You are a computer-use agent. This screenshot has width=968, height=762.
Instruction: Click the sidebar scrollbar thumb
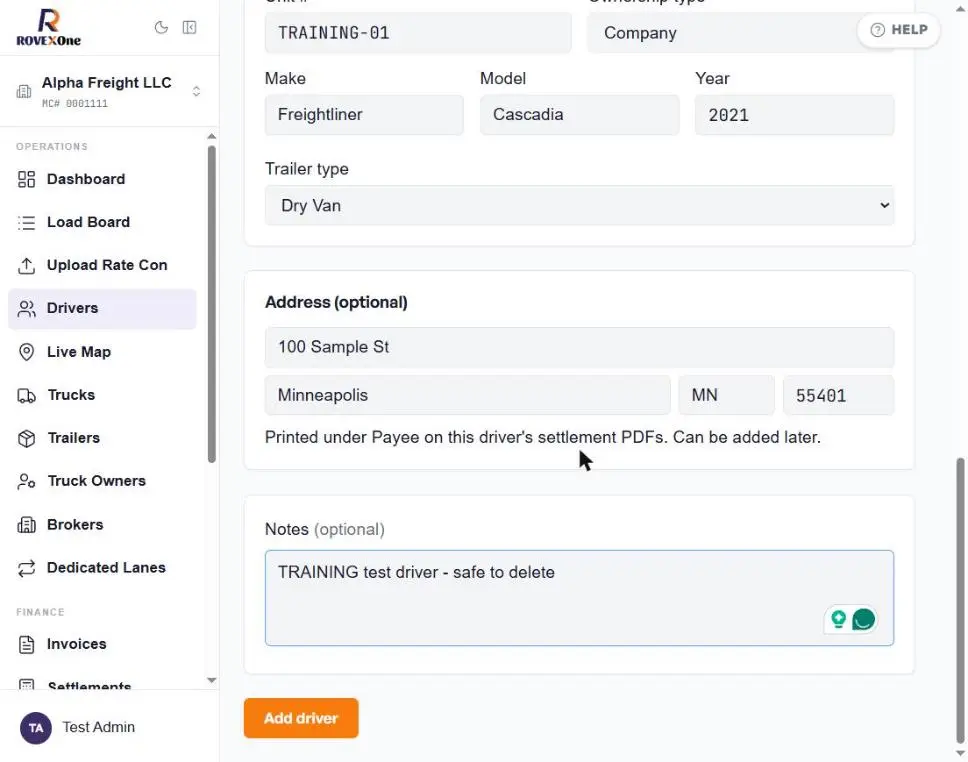click(x=212, y=304)
